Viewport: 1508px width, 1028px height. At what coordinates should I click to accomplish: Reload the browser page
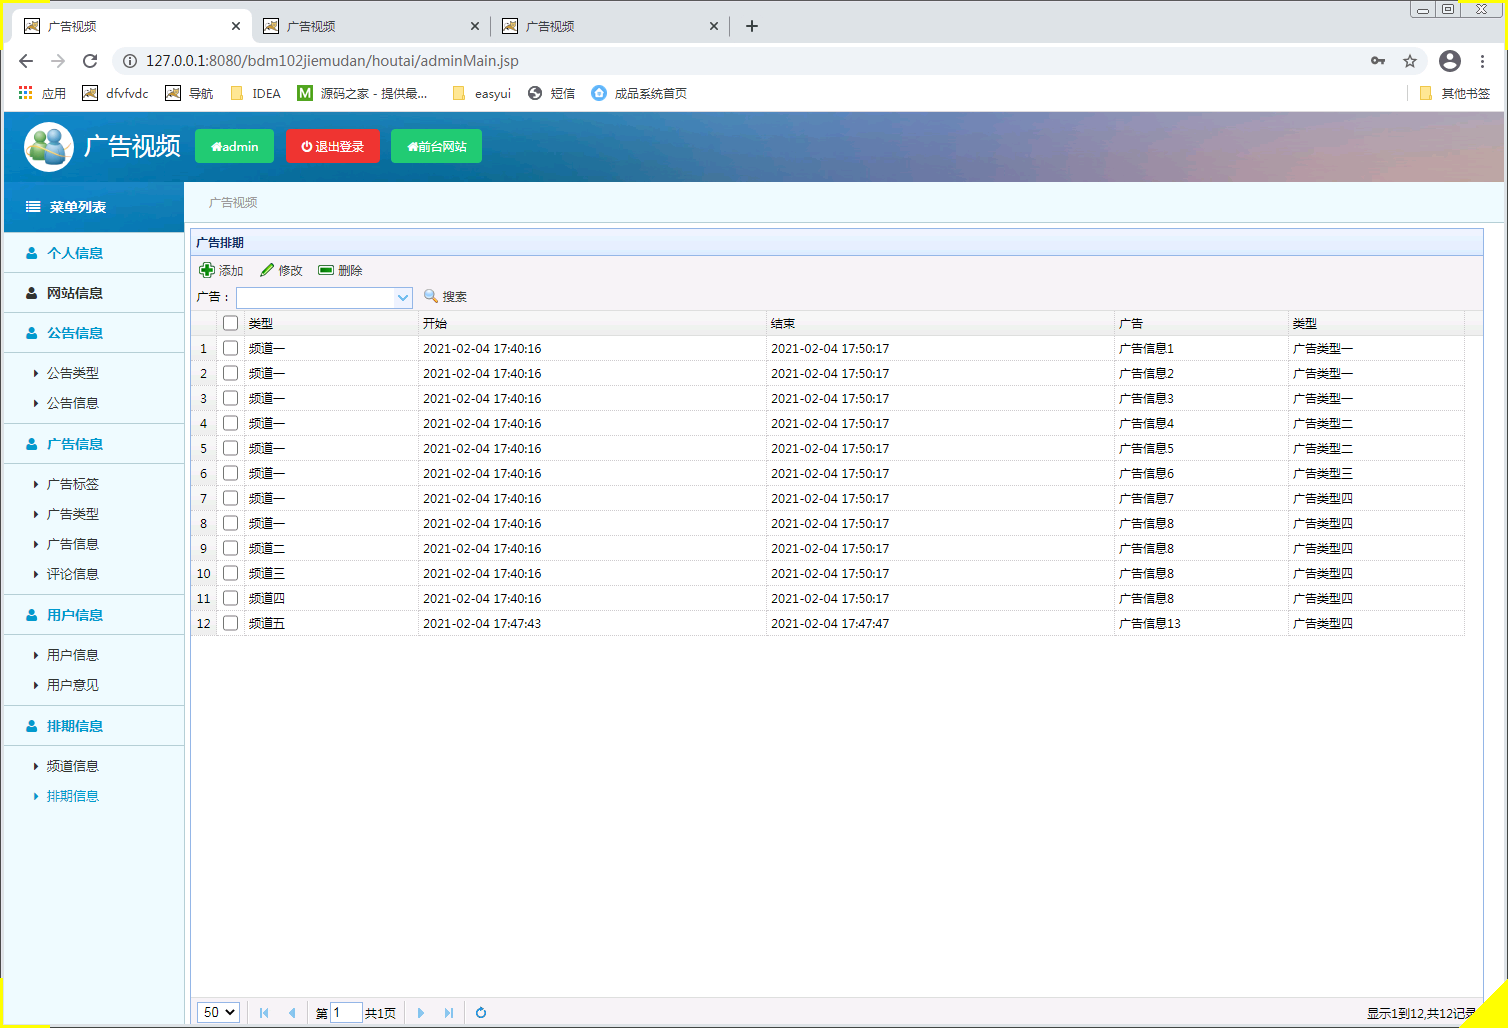click(x=90, y=61)
